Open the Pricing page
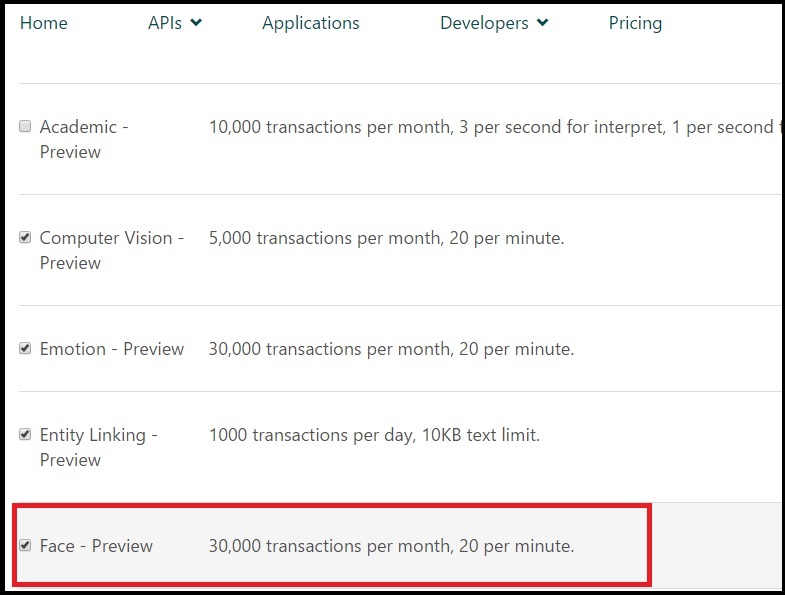The image size is (785, 595). coord(635,23)
